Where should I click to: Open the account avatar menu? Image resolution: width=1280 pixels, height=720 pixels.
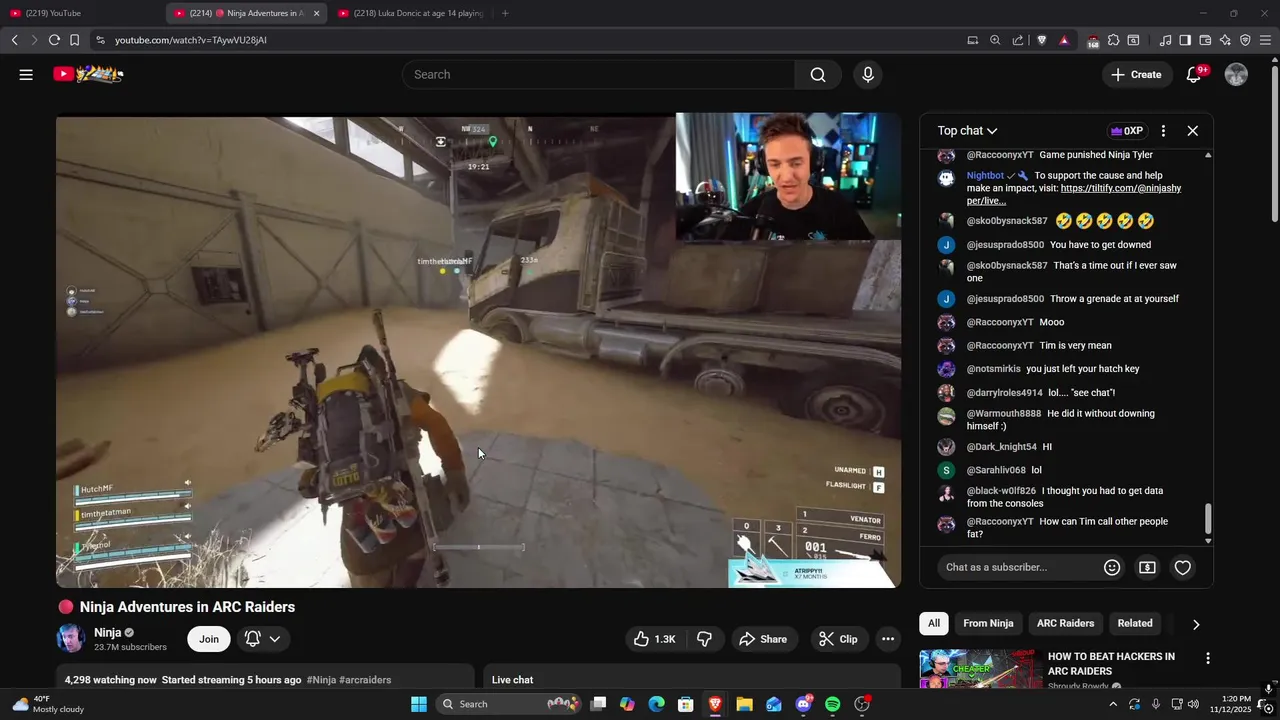click(1236, 74)
